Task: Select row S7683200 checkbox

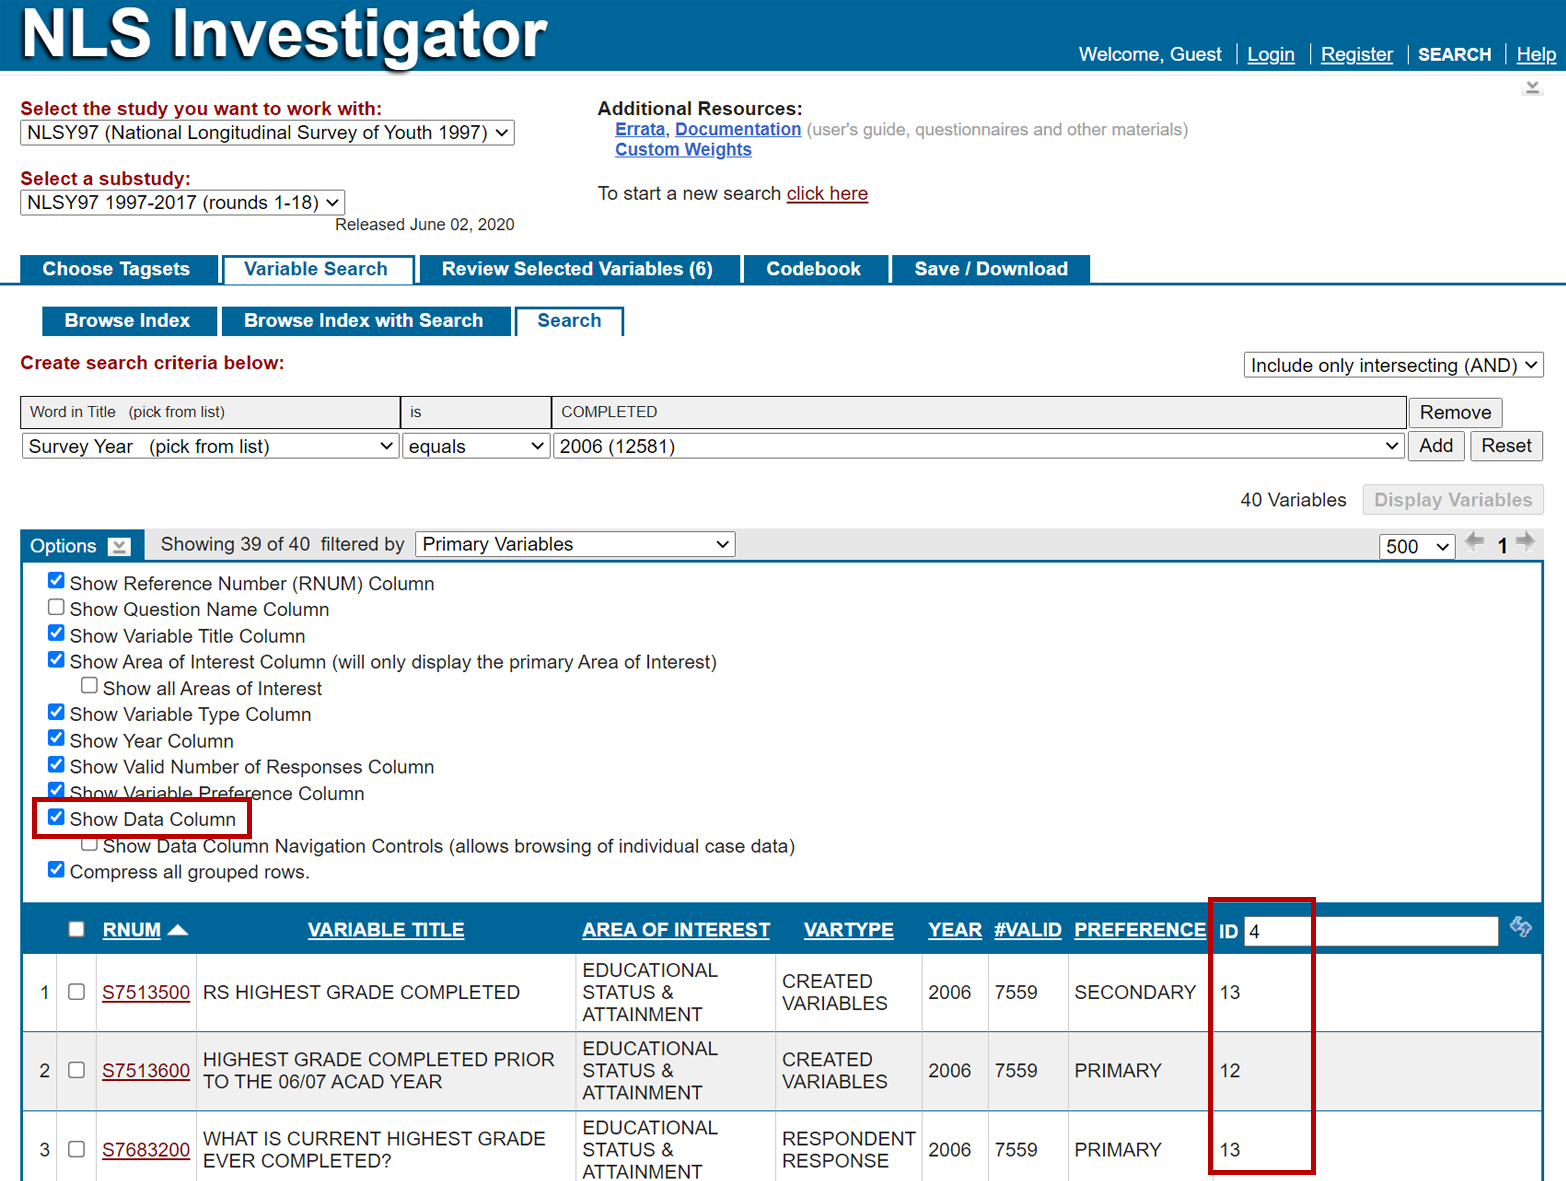Action: coord(76,1149)
